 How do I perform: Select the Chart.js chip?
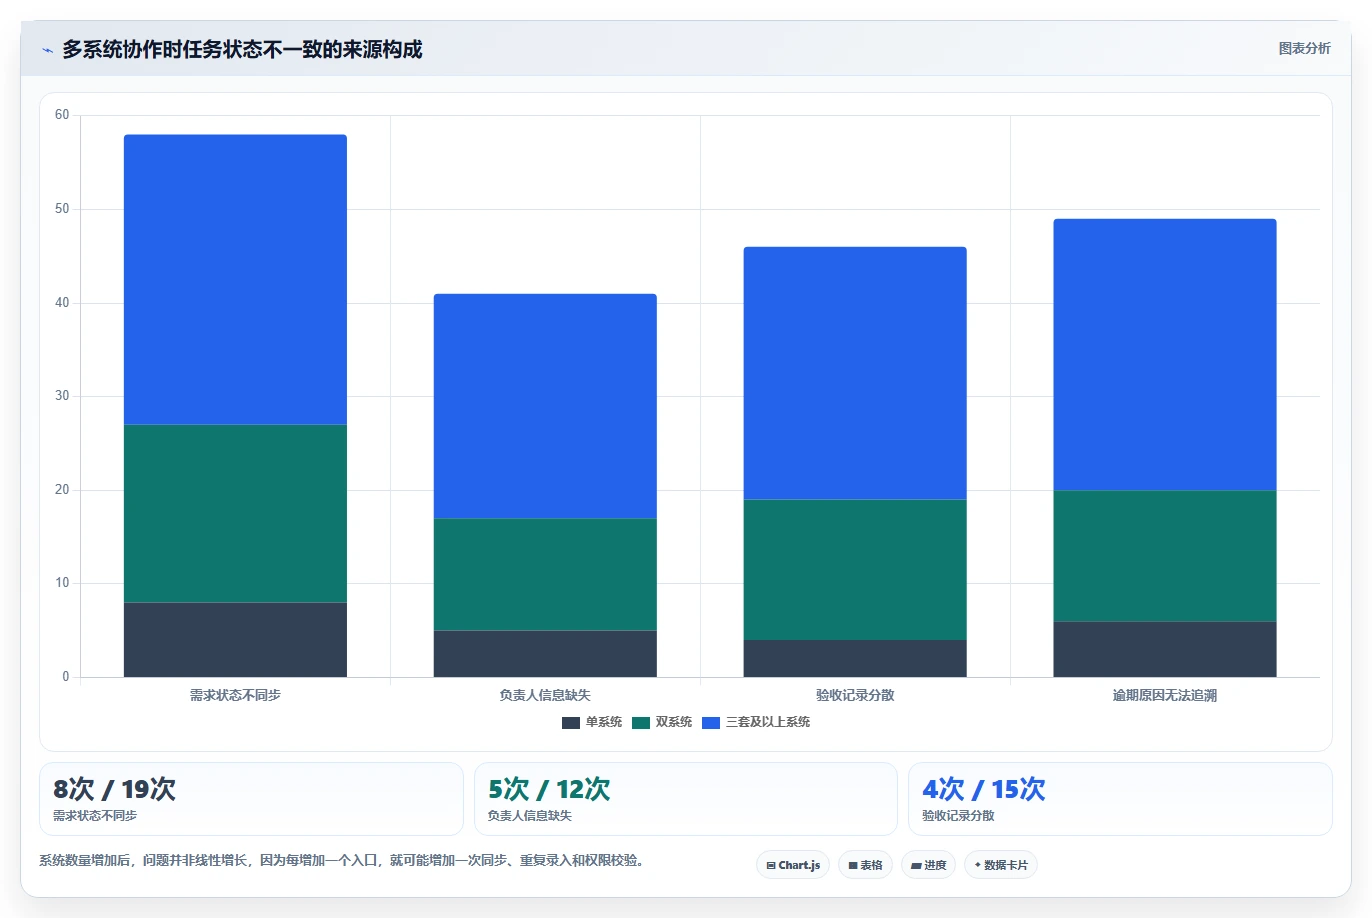coord(793,865)
